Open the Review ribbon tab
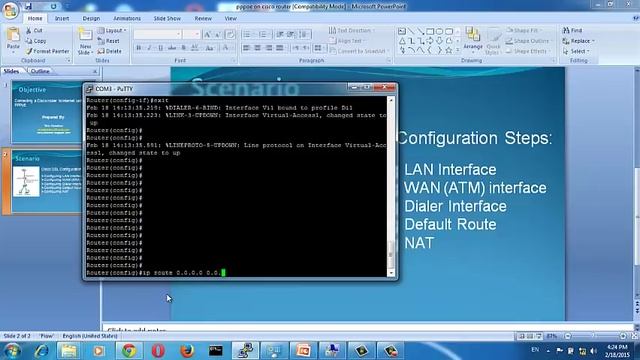 click(203, 18)
